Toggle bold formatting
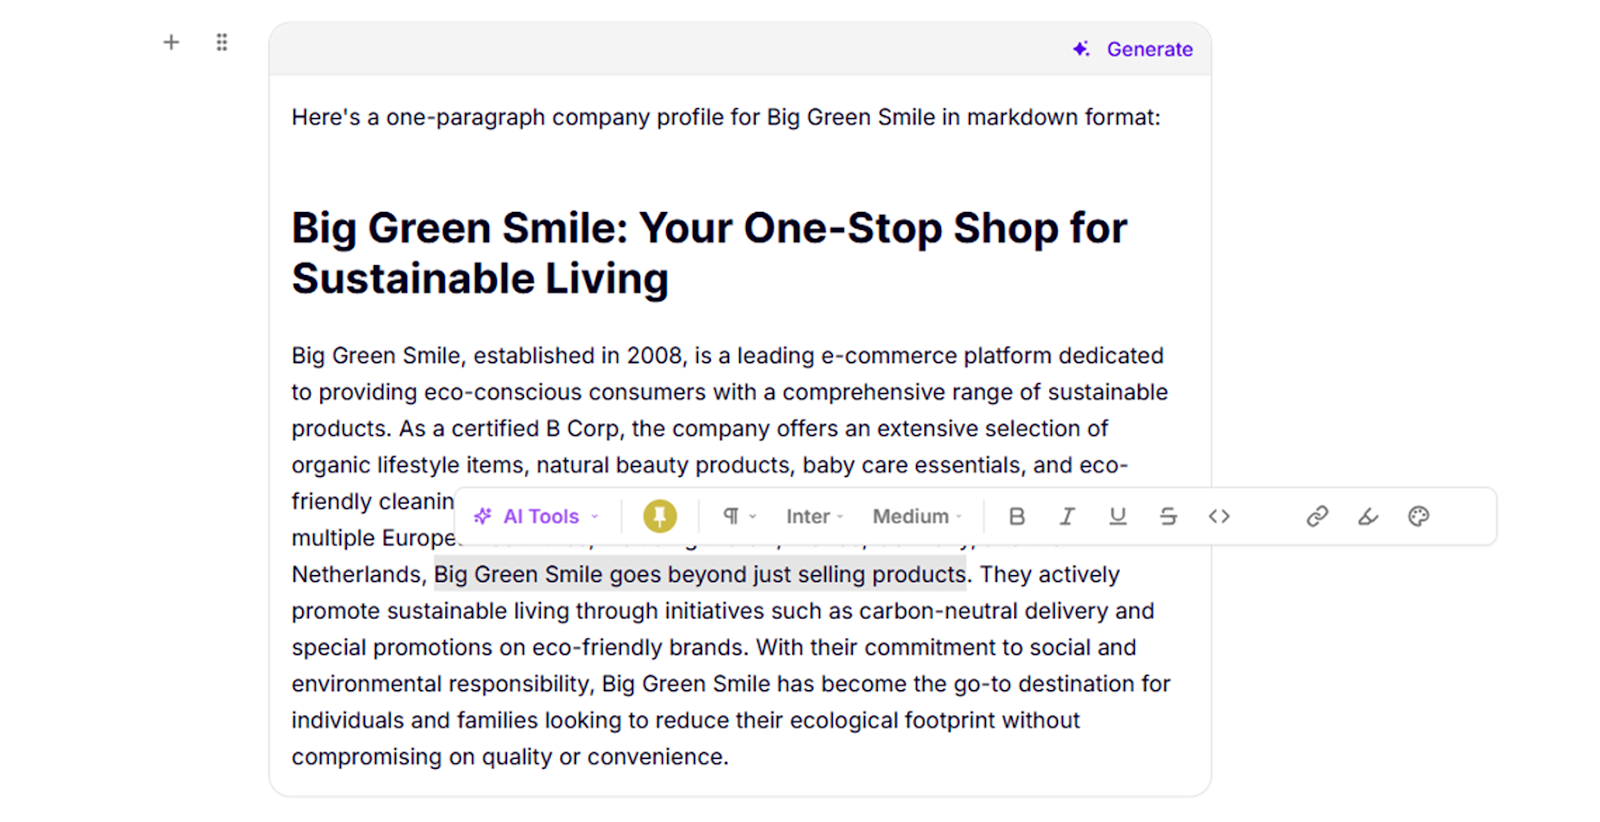This screenshot has width=1600, height=822. click(x=1017, y=516)
